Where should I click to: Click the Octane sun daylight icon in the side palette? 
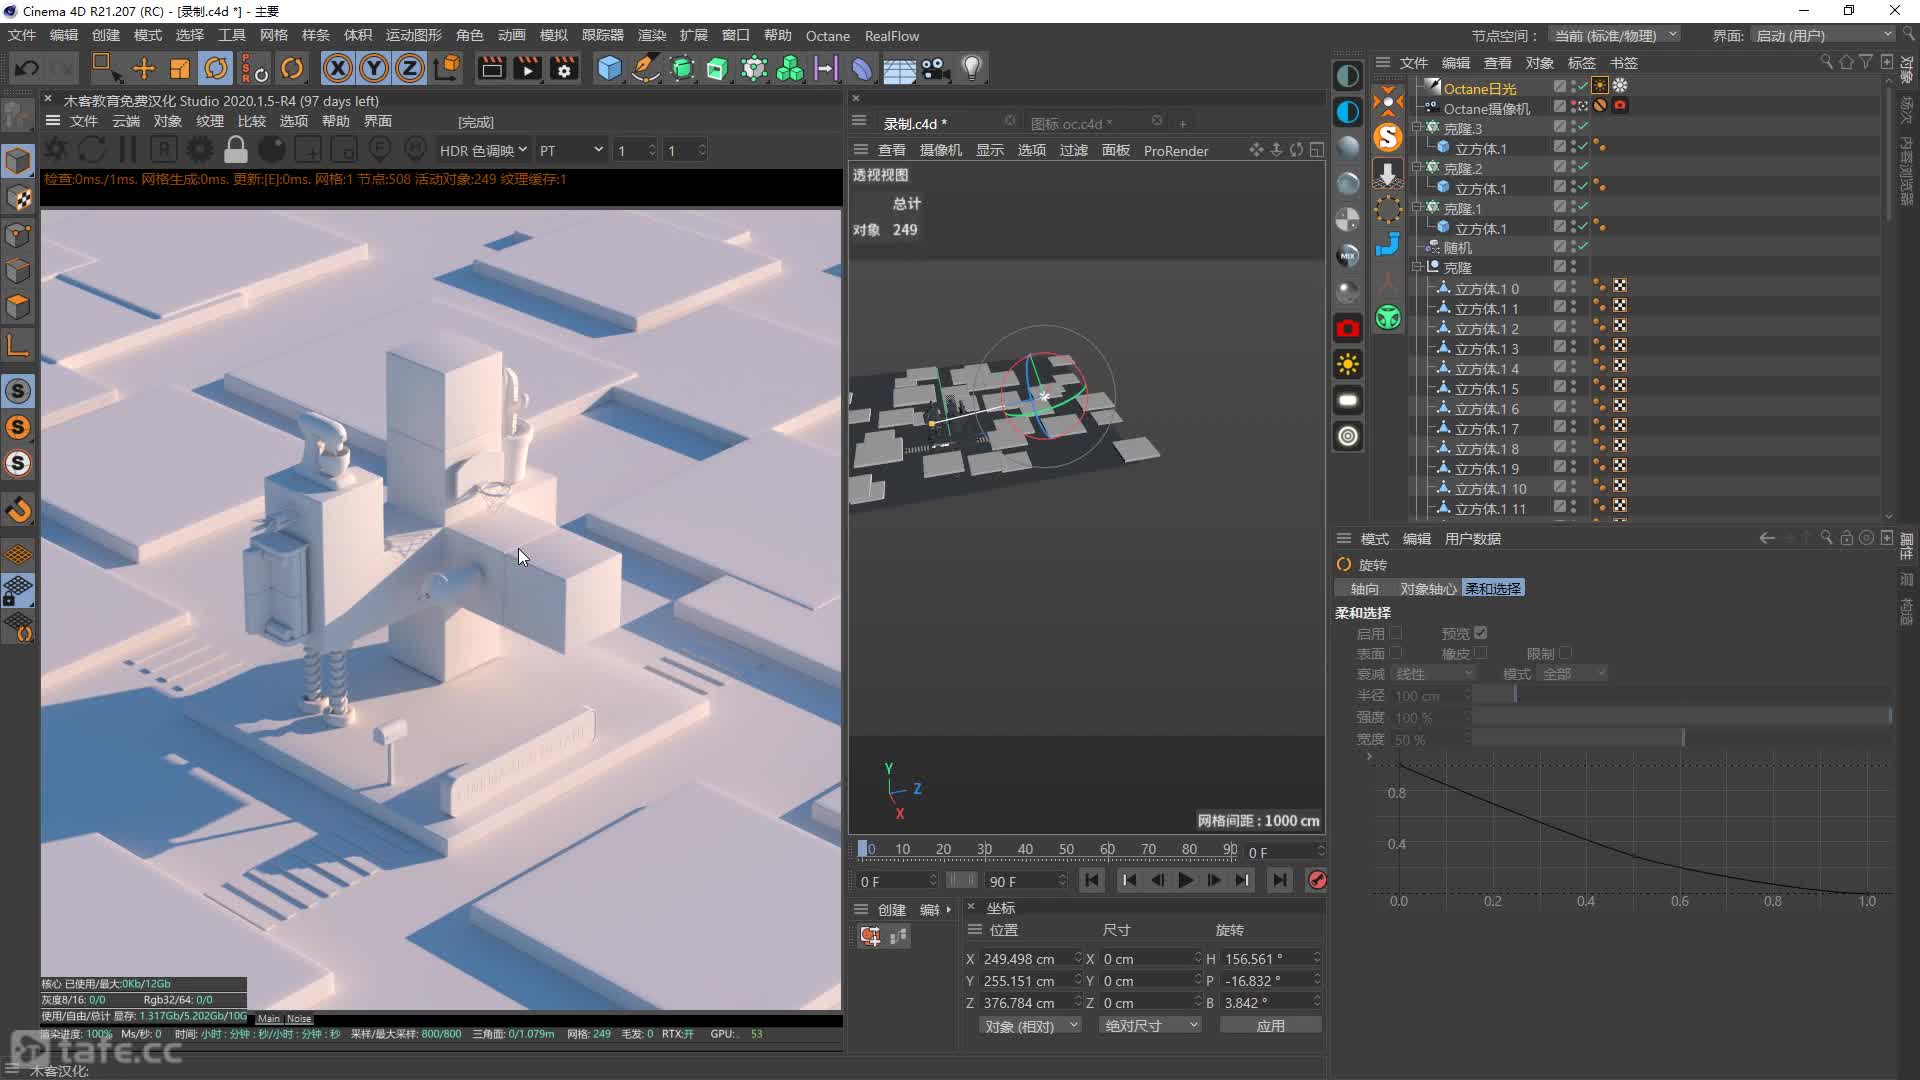[1348, 364]
